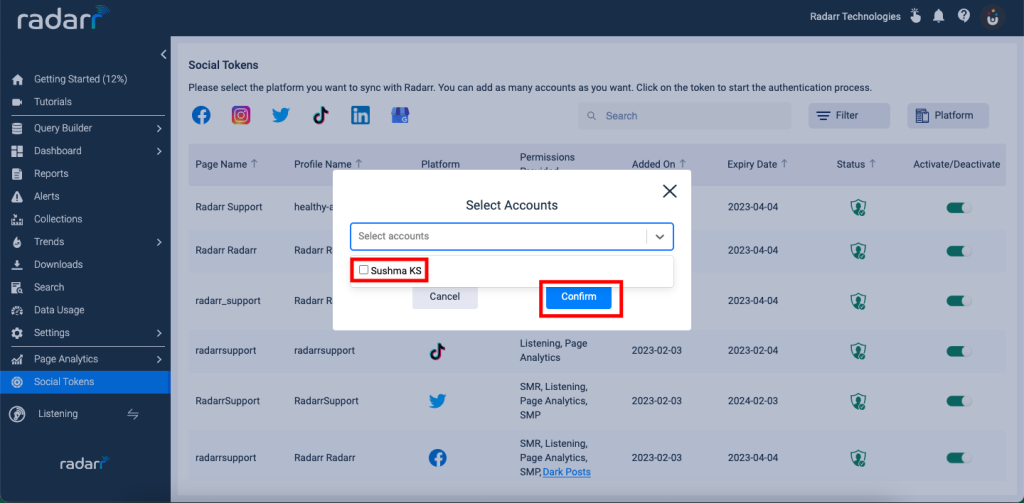Click the status shield in the 2023-02-04 expiry row

pyautogui.click(x=858, y=351)
